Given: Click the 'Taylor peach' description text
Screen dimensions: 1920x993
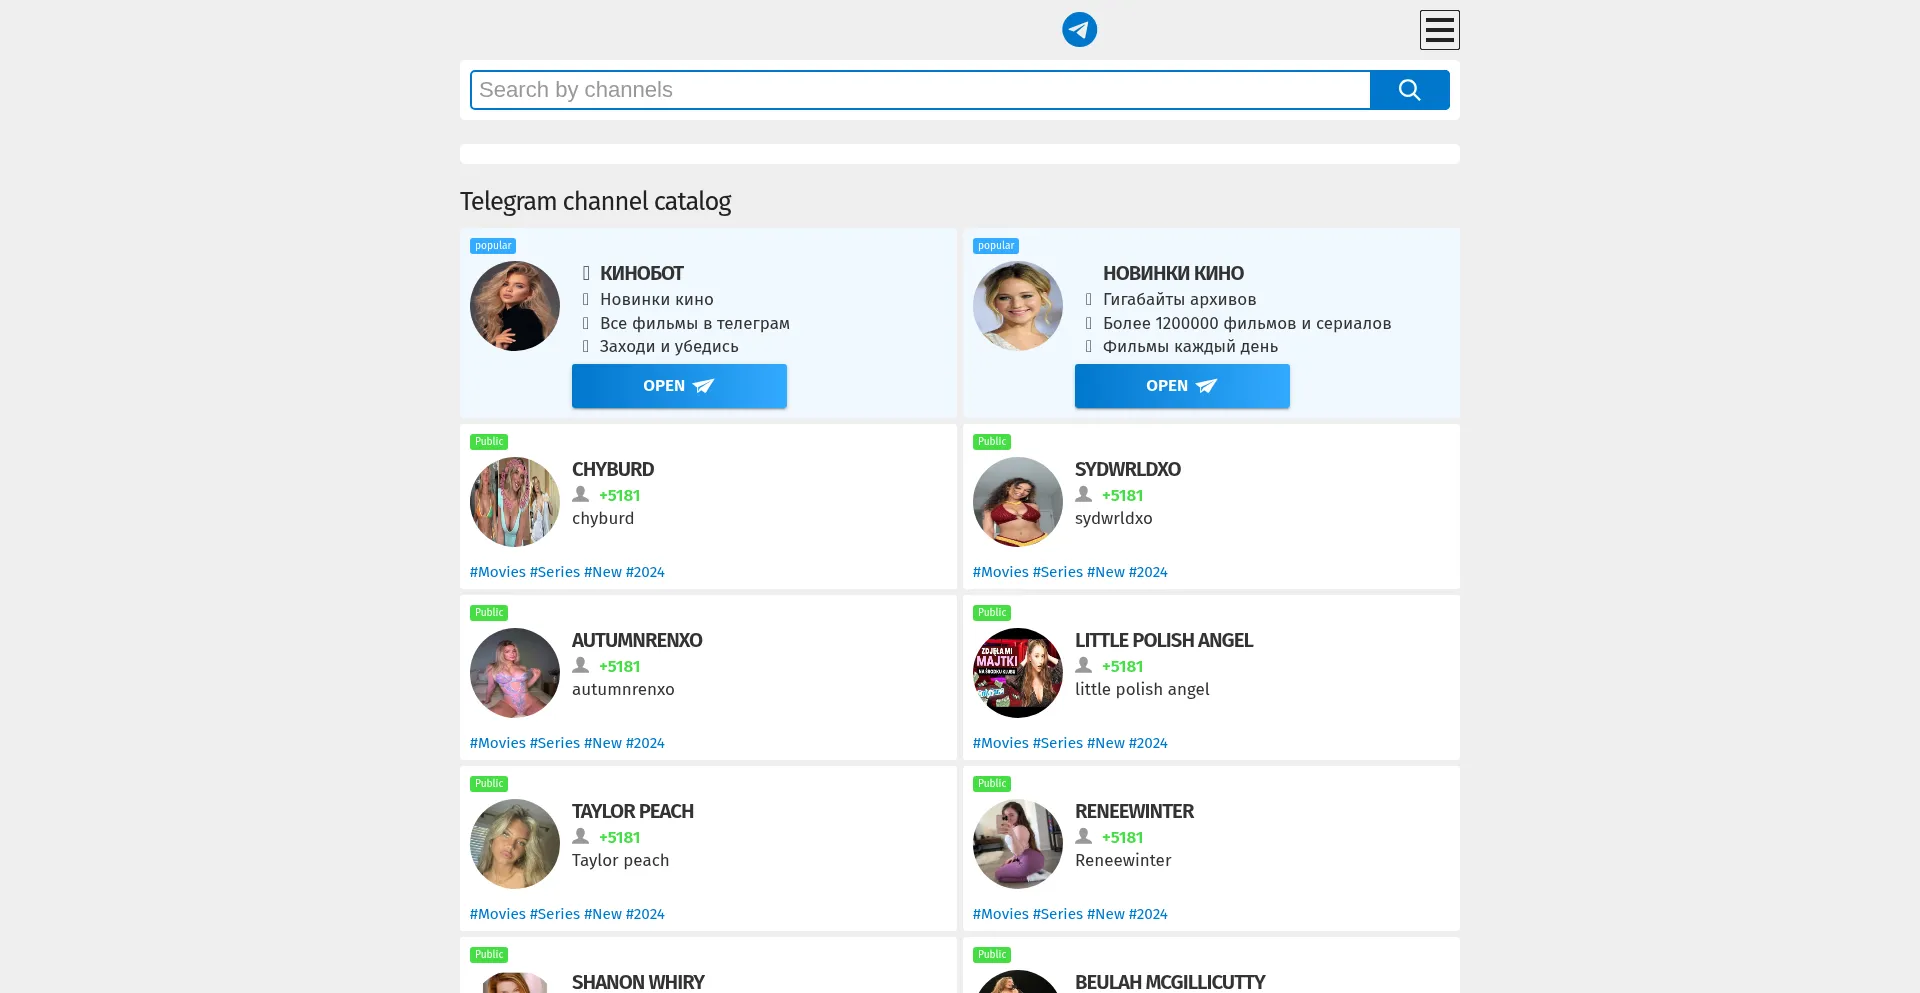Looking at the screenshot, I should tap(621, 861).
